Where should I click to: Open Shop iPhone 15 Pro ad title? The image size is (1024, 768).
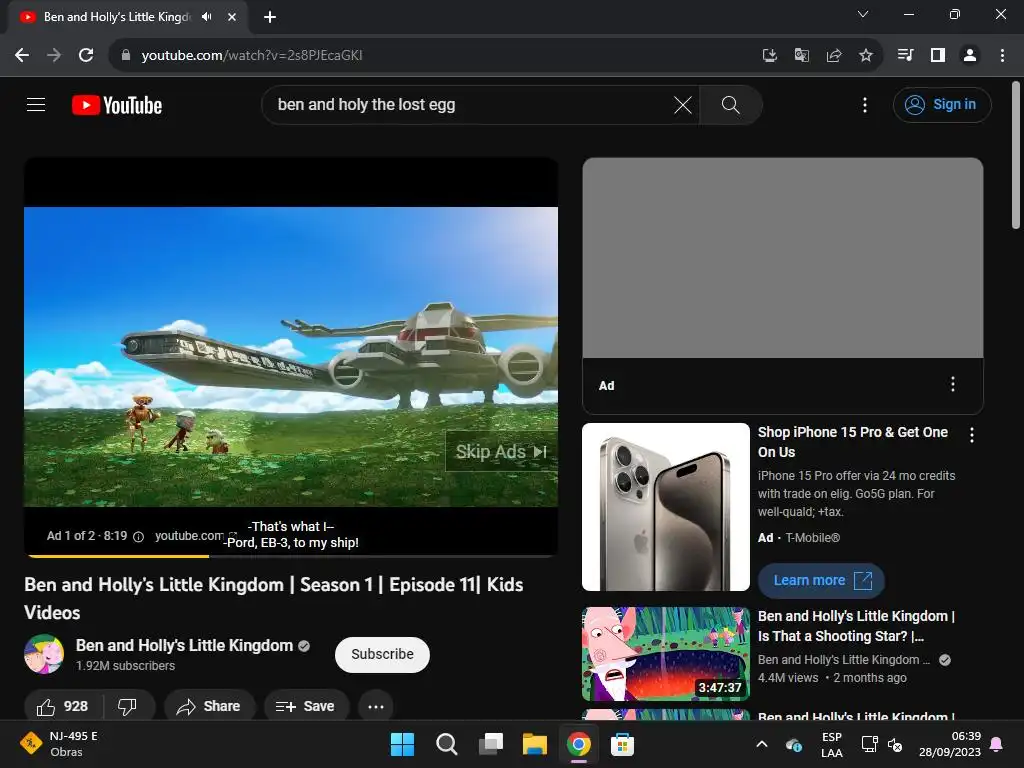[852, 441]
